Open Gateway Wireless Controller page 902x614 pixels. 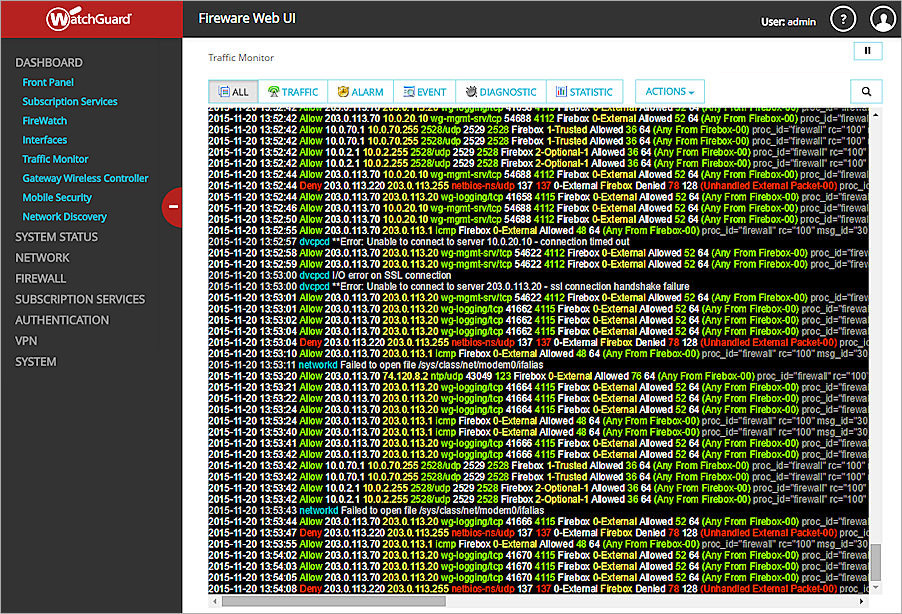[x=84, y=178]
